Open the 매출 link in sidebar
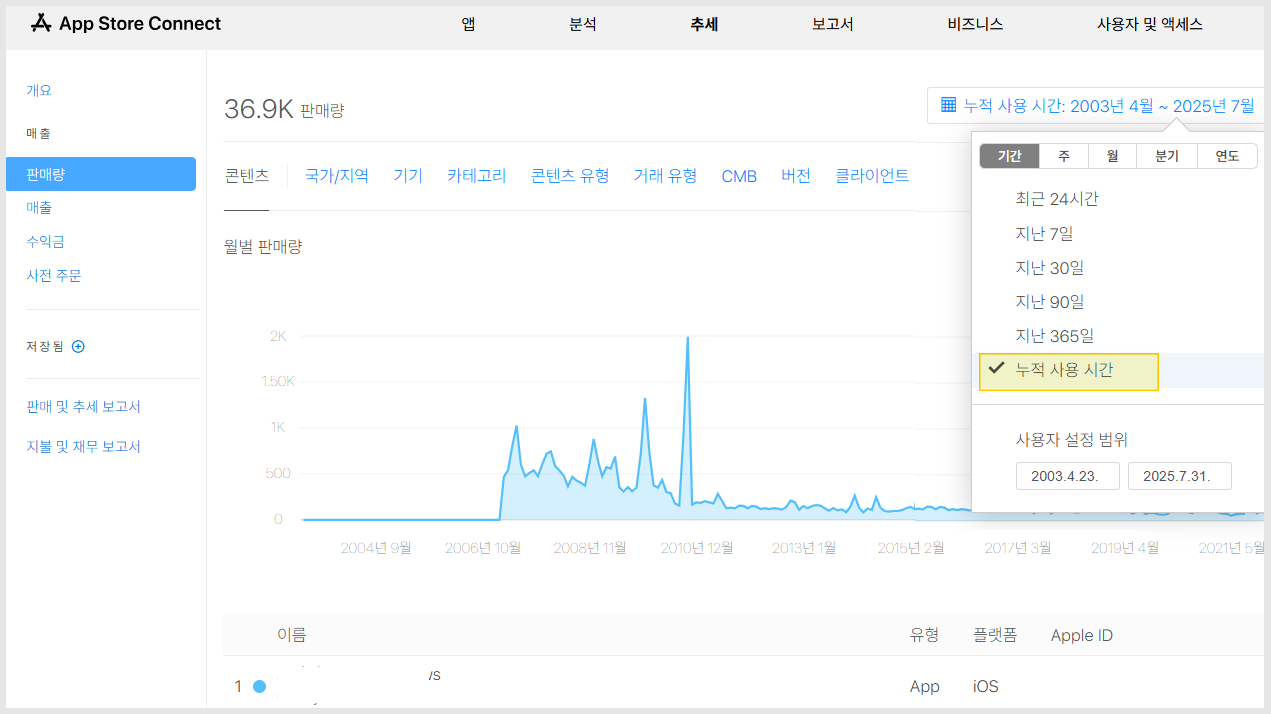 pos(39,208)
